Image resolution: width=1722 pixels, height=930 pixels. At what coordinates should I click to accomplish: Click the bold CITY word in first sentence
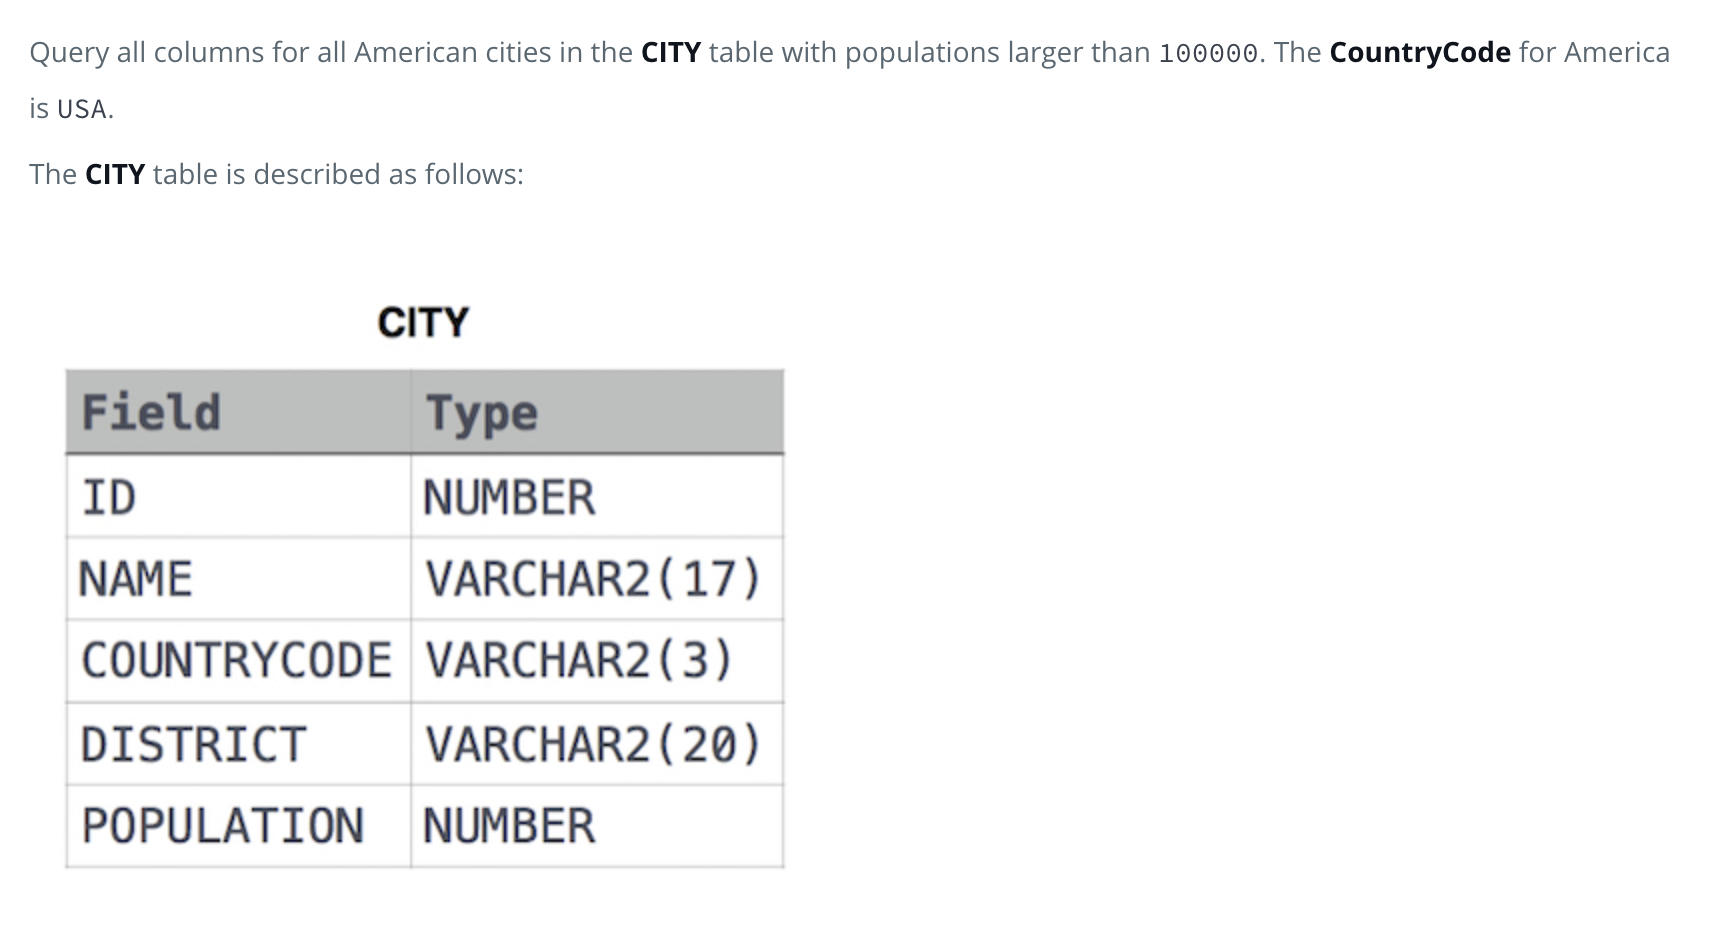[x=670, y=52]
